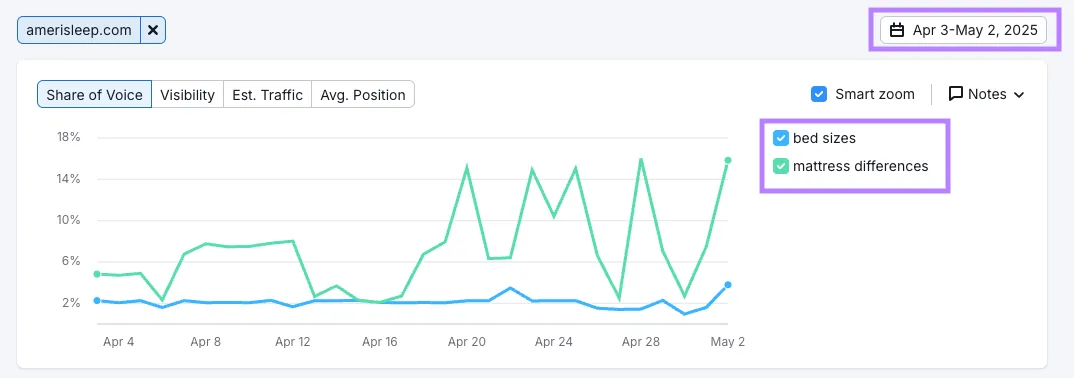Click the green line peak at Apr 20
Screen dimensions: 1074x378
pyautogui.click(x=466, y=166)
